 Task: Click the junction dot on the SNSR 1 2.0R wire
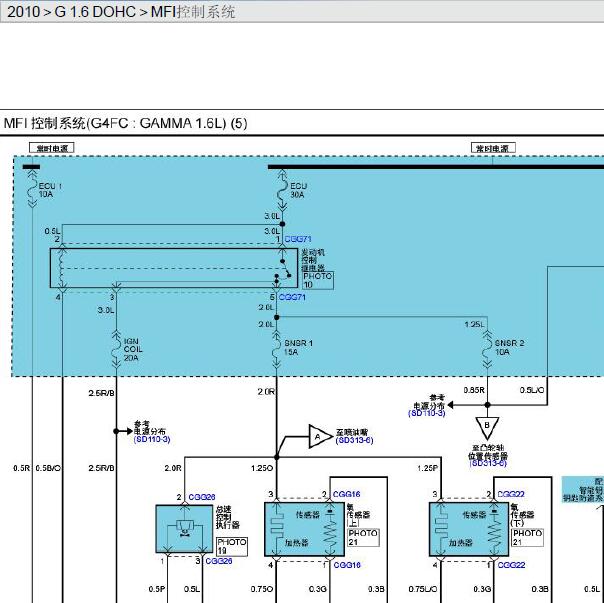(x=277, y=457)
